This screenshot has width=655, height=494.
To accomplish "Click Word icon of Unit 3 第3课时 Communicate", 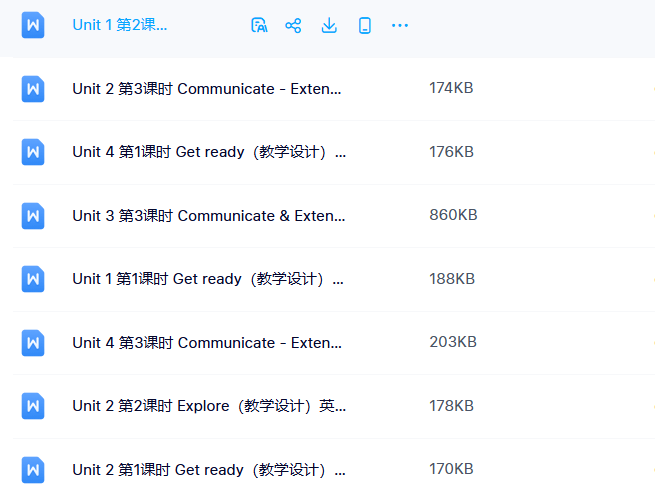I will tap(33, 216).
